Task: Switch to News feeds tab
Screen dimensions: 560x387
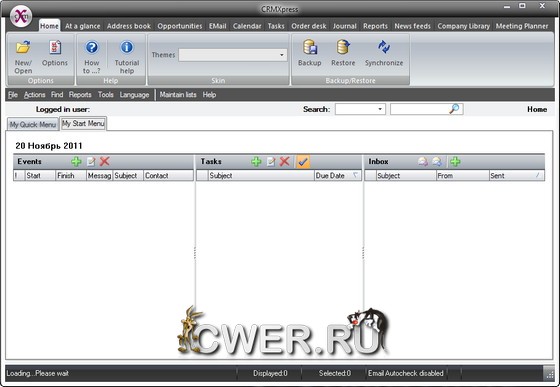Action: click(412, 26)
